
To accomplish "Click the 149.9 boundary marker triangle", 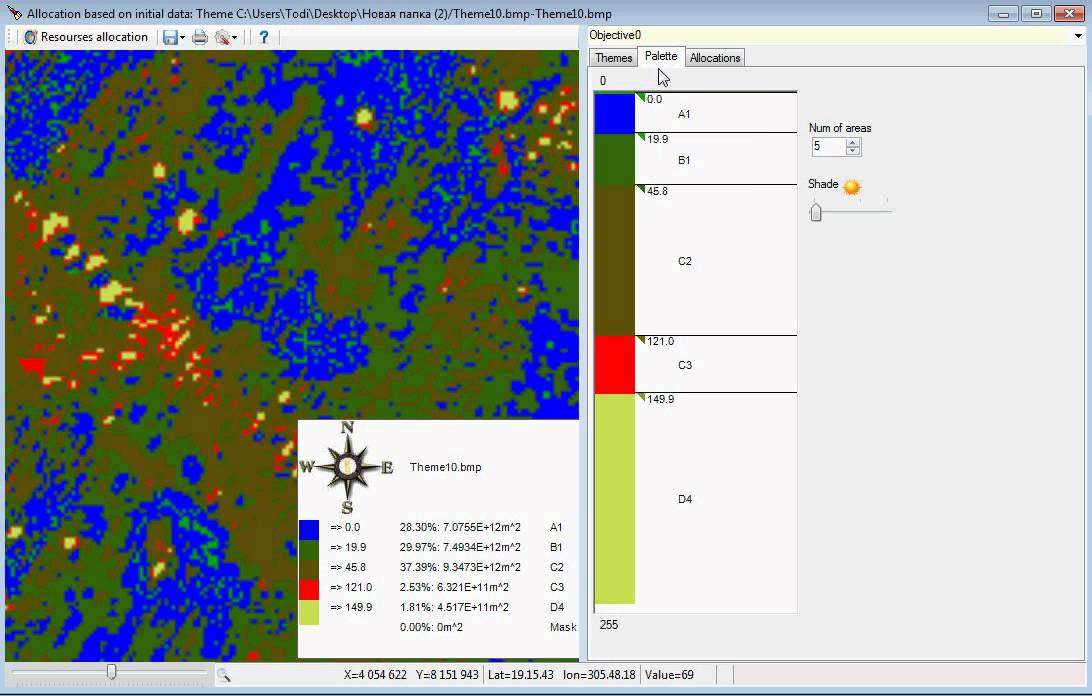I will (641, 398).
